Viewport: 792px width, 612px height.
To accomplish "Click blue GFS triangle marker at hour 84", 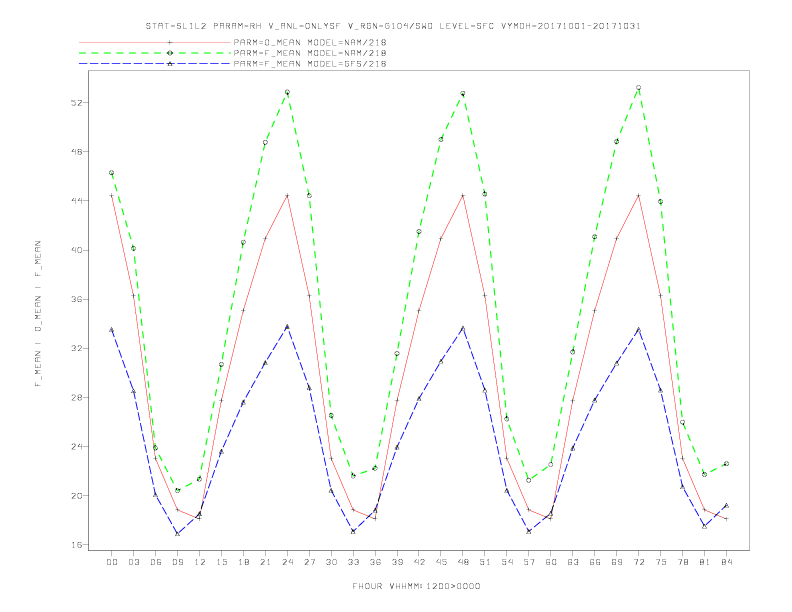I will tap(726, 505).
